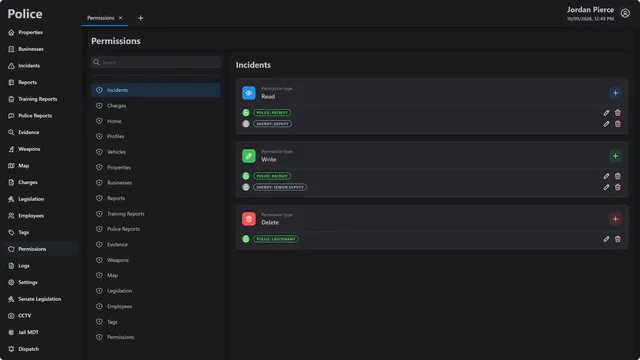Click the Dispatch icon in sidebar
640x360 pixels.
[11, 349]
